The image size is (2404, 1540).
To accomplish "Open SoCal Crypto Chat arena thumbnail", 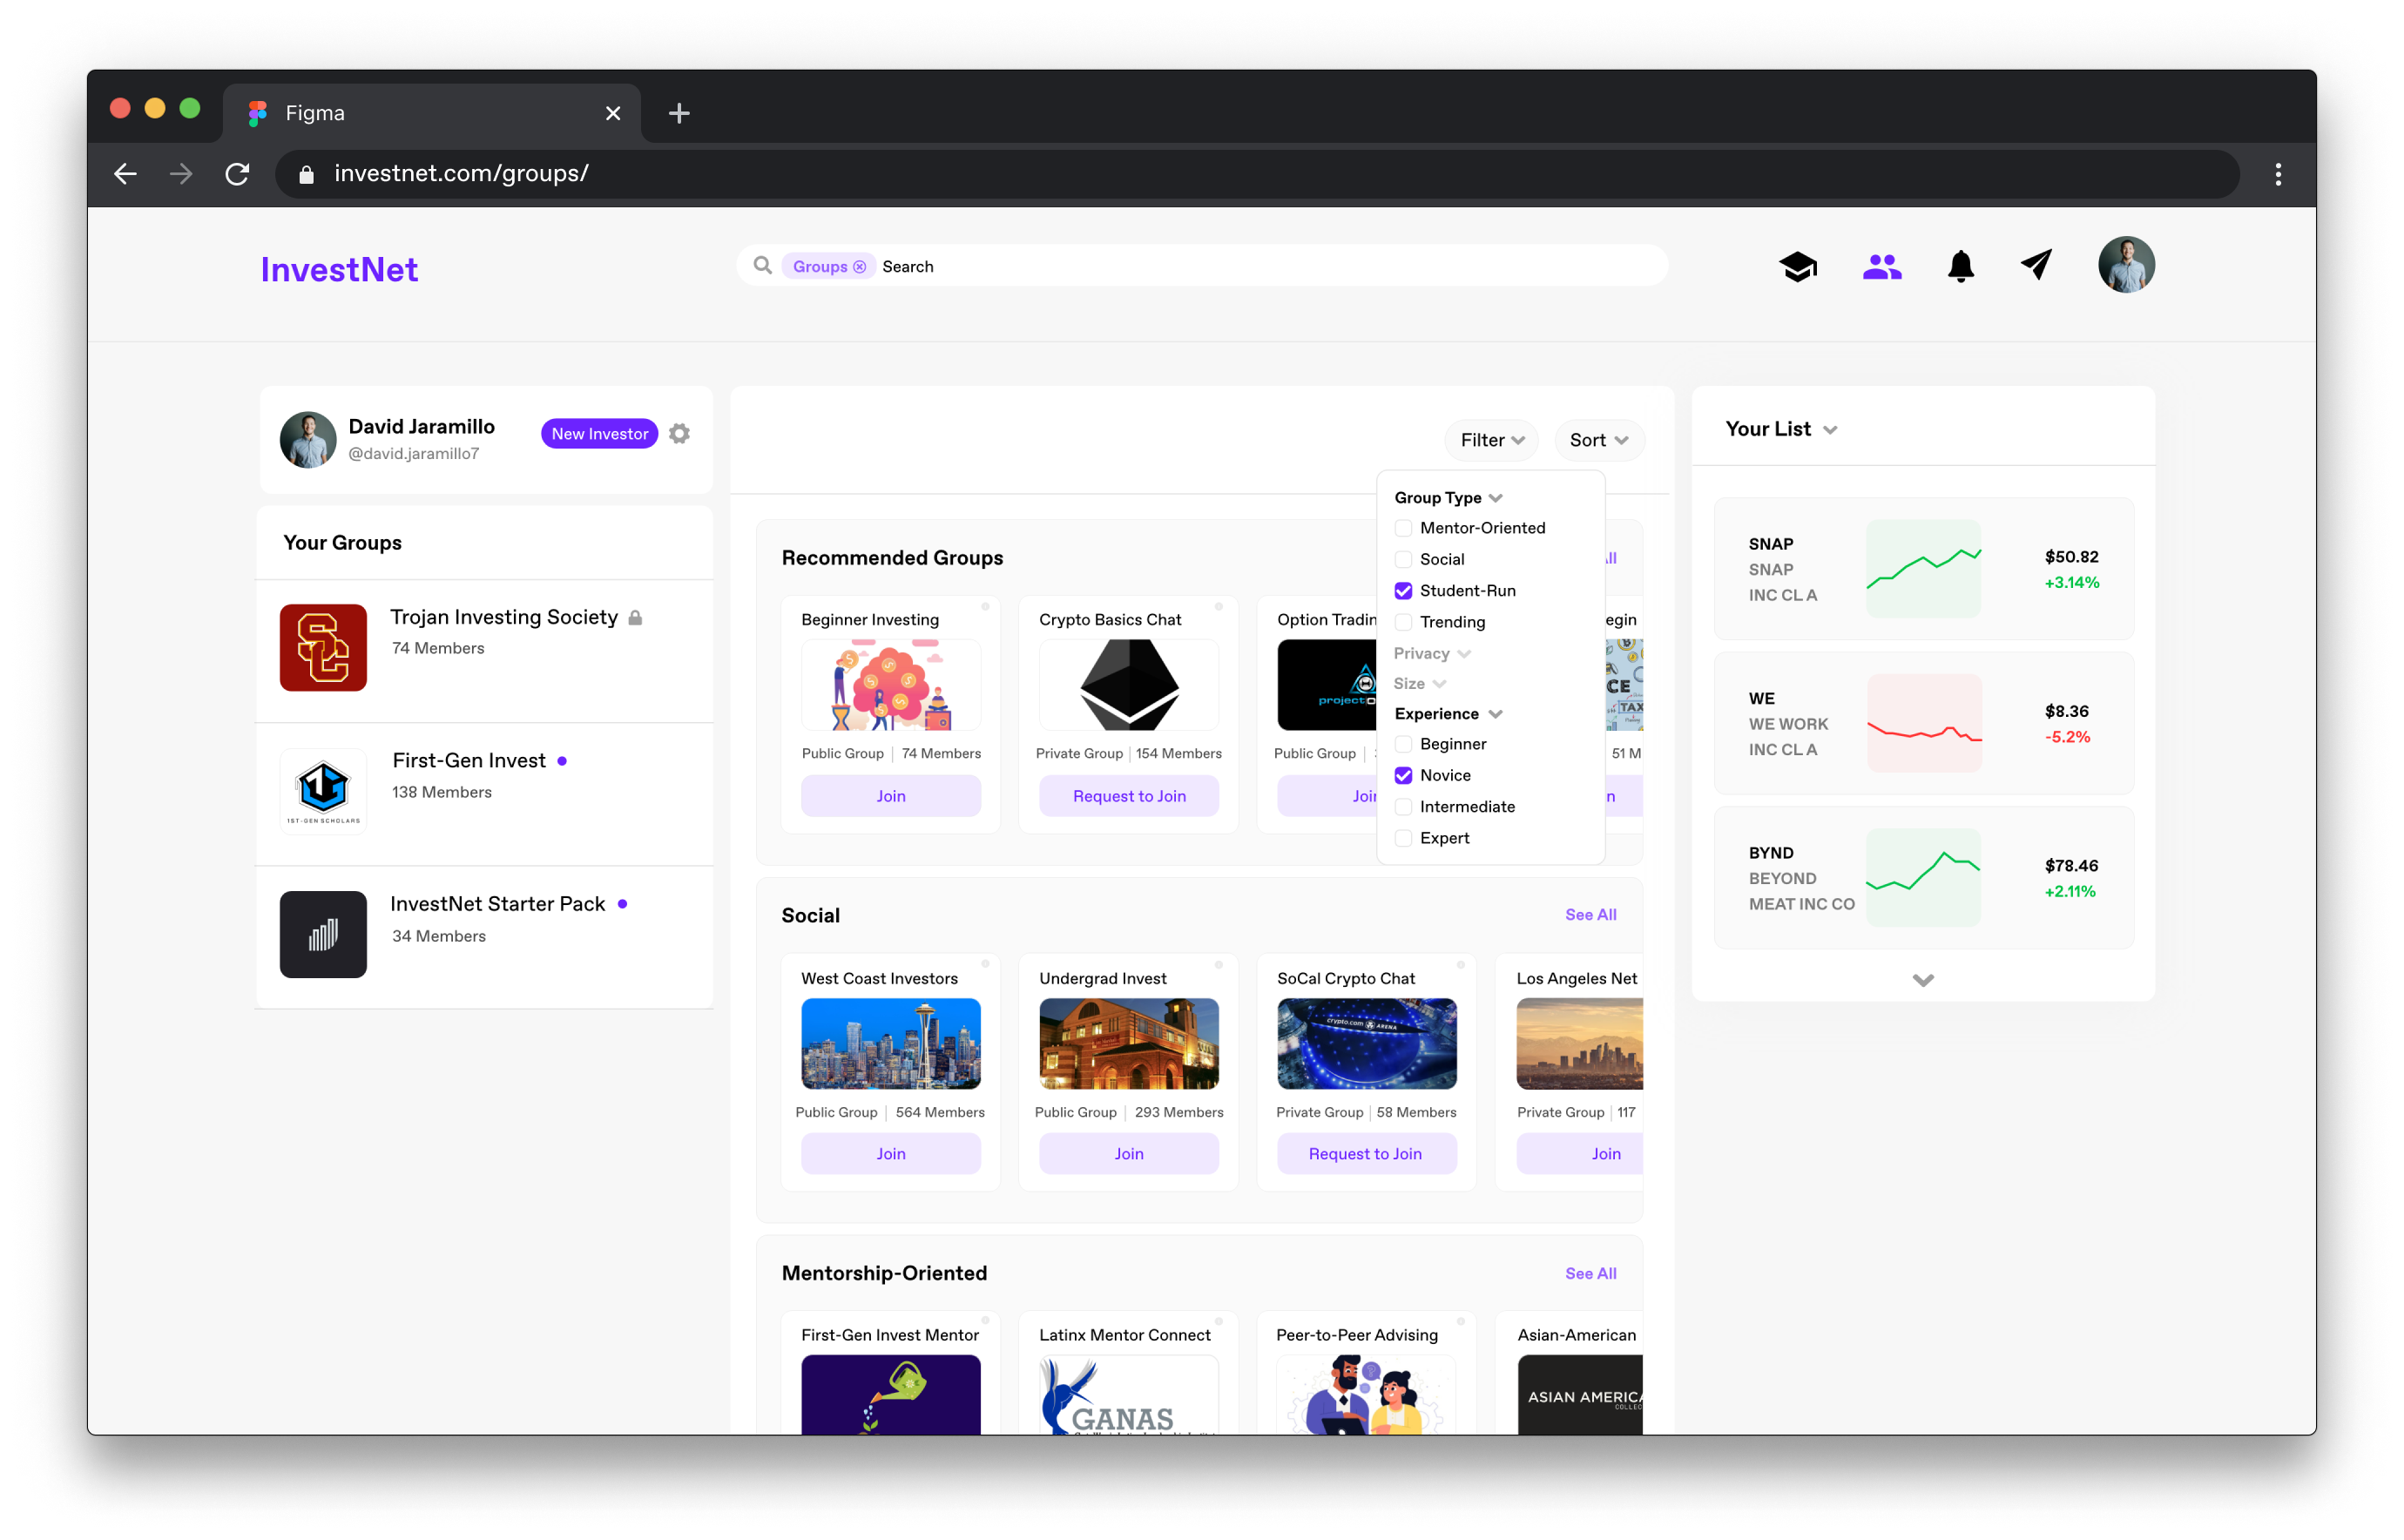I will [1366, 1044].
